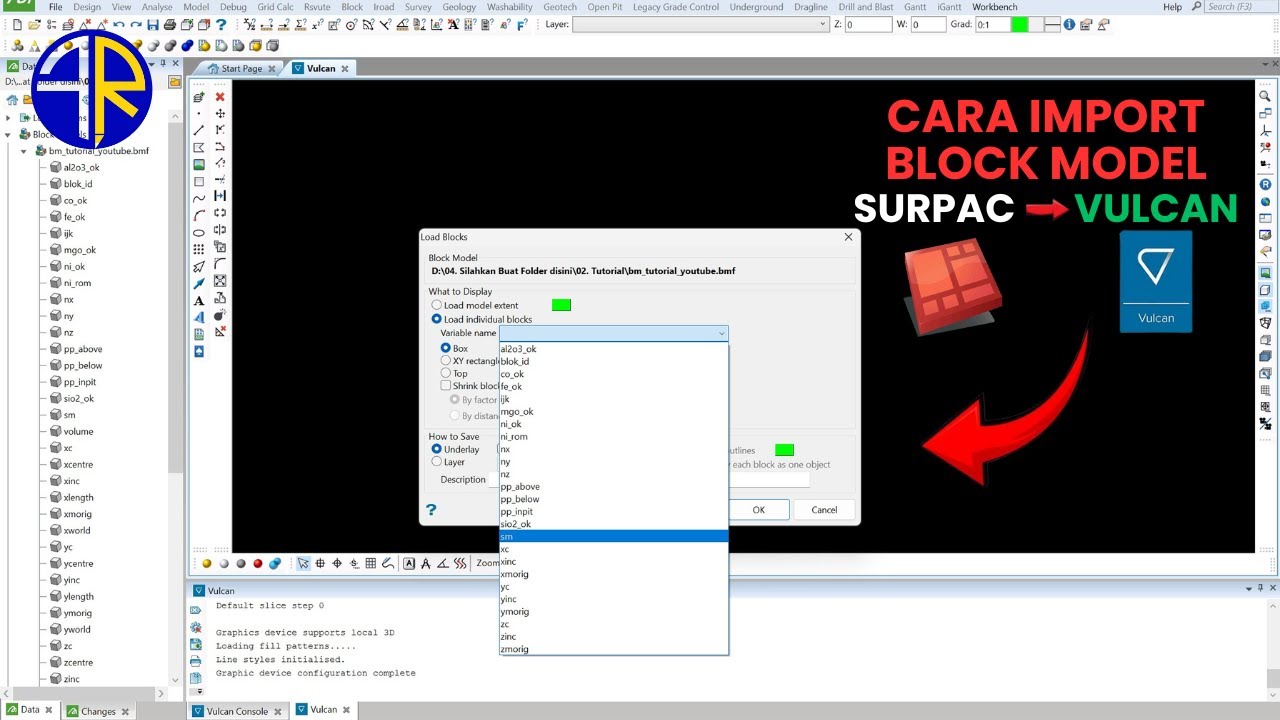Select the dotted Grid points tool

pos(199,248)
